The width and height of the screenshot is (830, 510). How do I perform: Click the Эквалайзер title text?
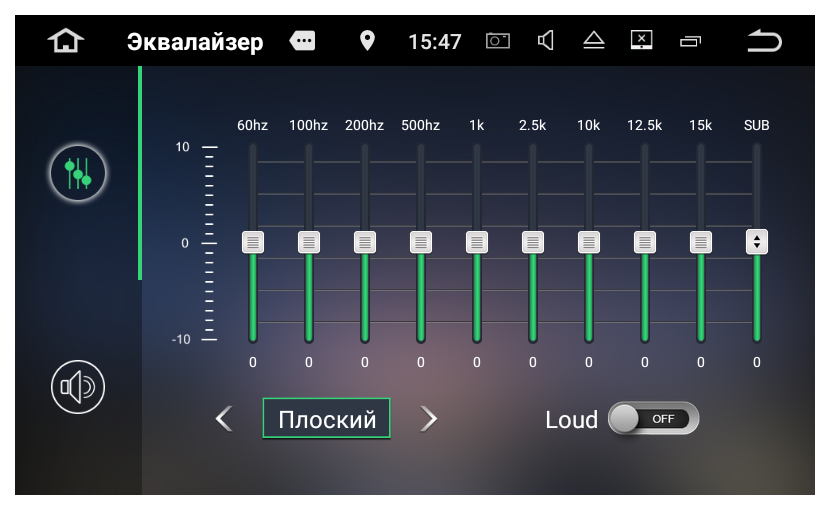195,42
